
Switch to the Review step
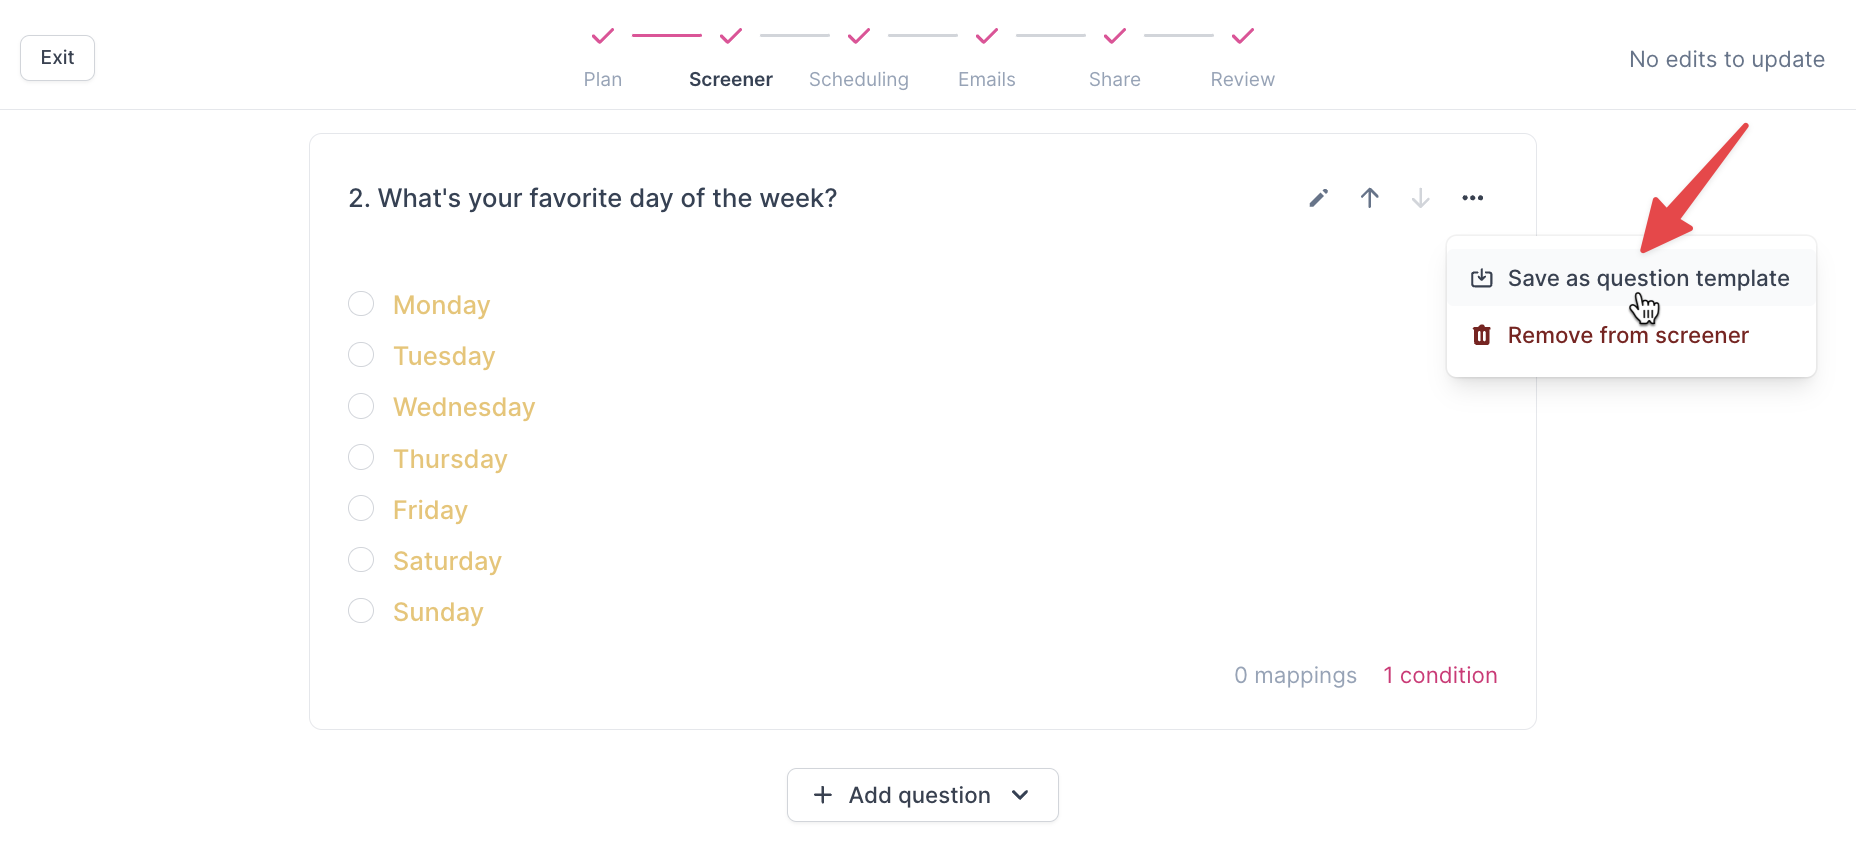coord(1242,79)
